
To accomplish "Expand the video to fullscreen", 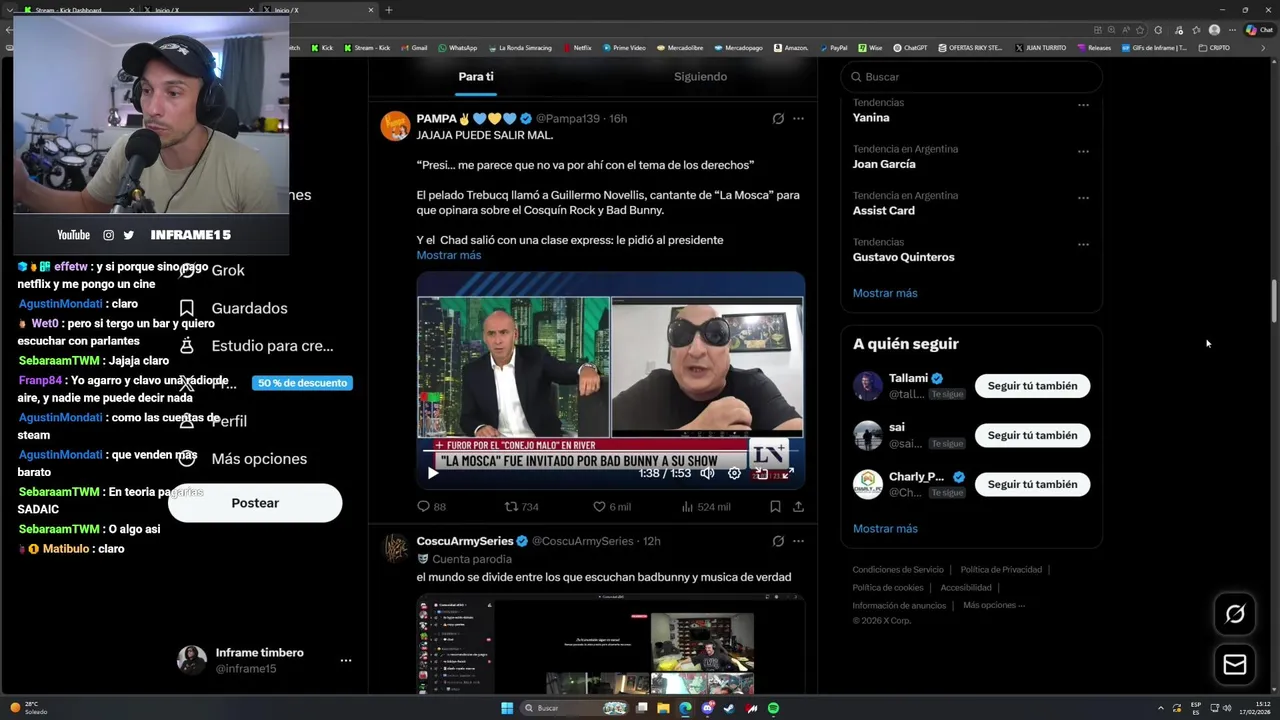I will pyautogui.click(x=788, y=473).
